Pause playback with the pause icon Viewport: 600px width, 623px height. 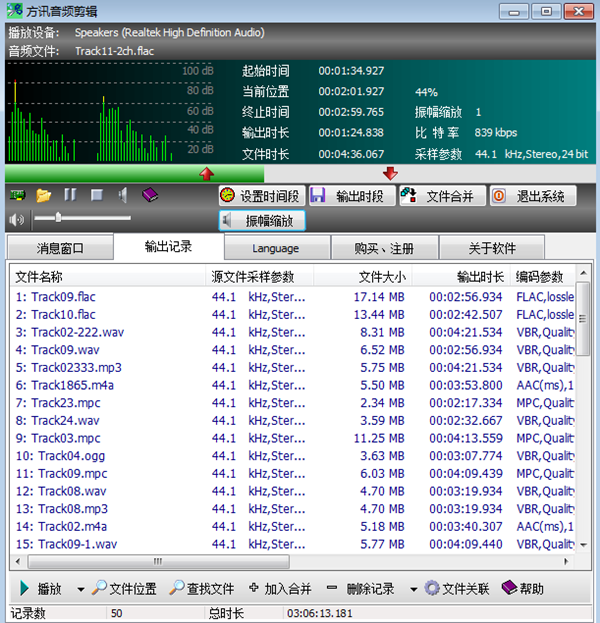(70, 195)
